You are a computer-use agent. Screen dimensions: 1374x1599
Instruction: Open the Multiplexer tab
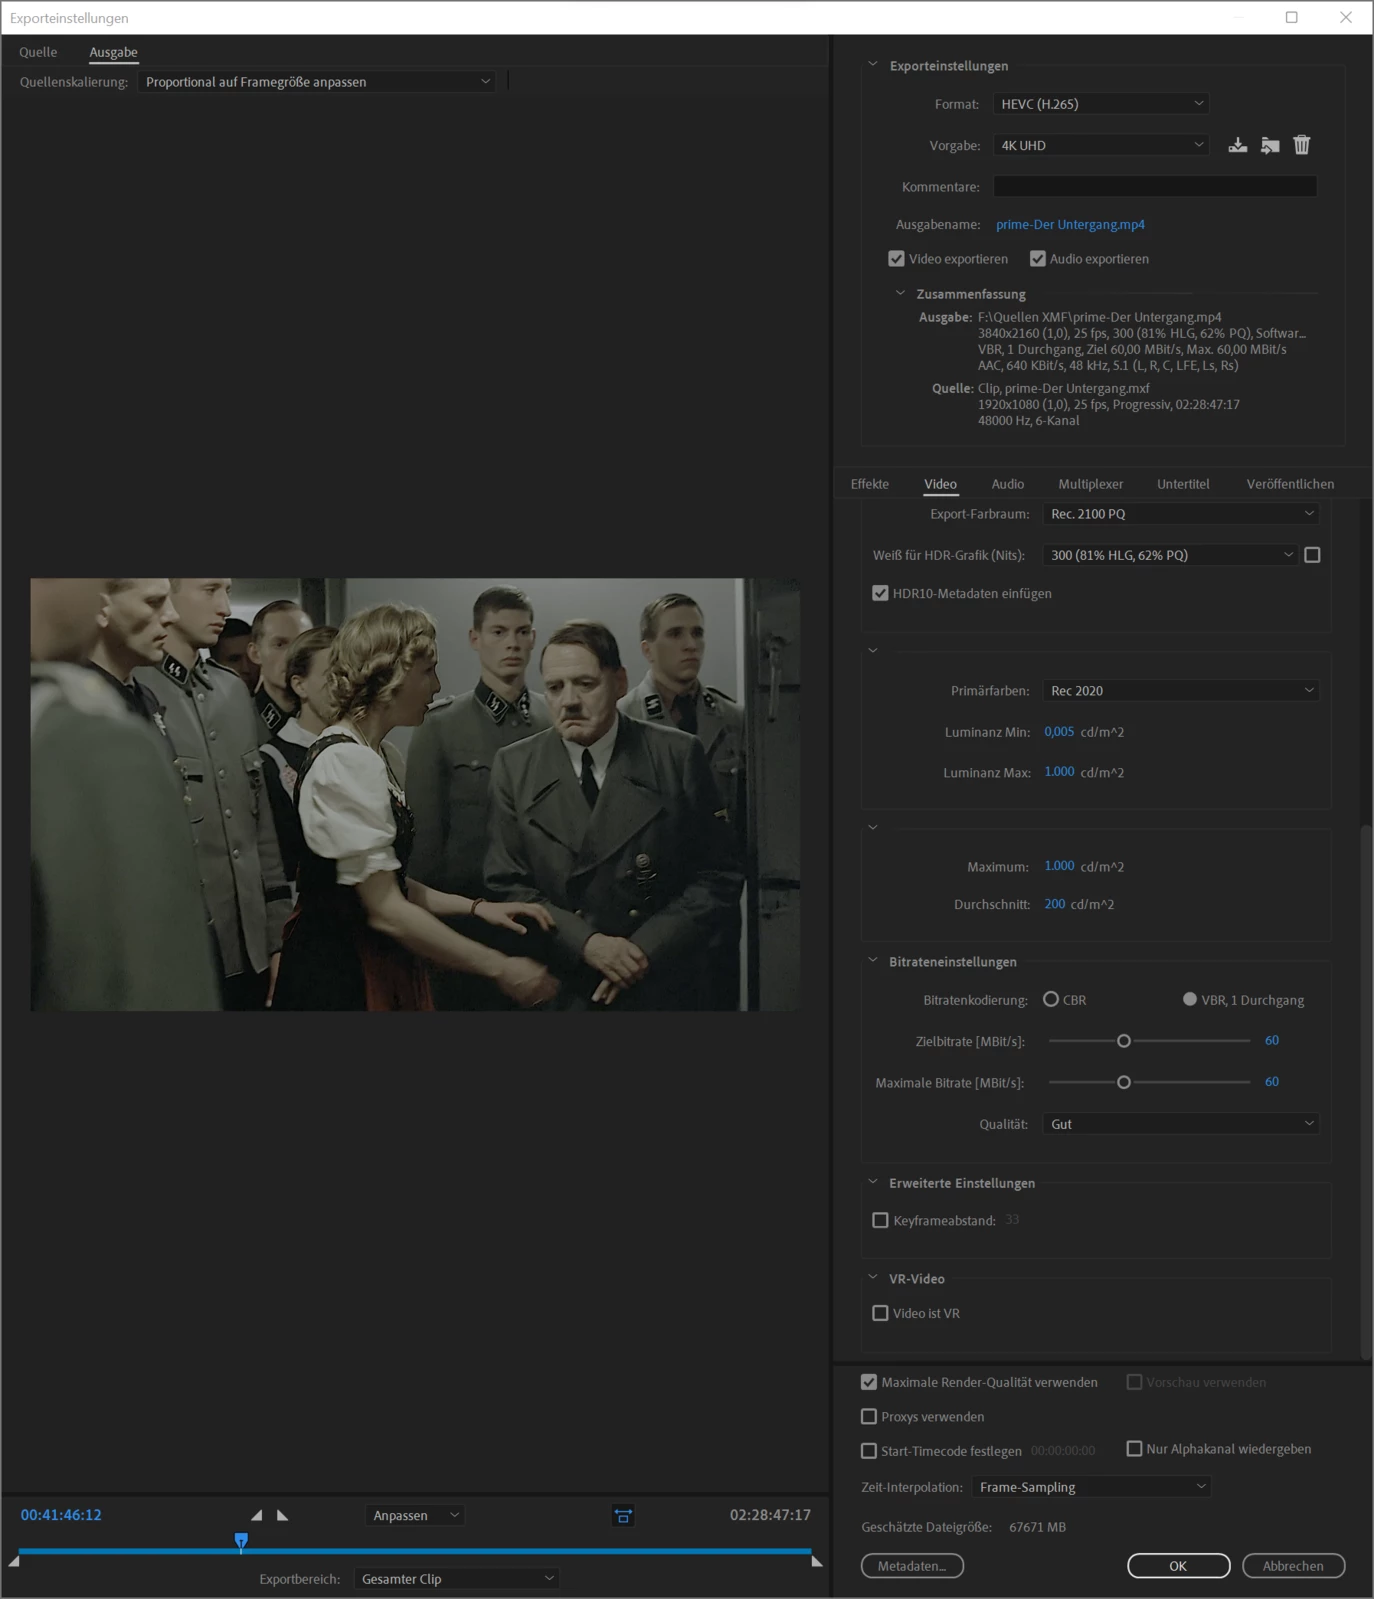click(x=1091, y=484)
